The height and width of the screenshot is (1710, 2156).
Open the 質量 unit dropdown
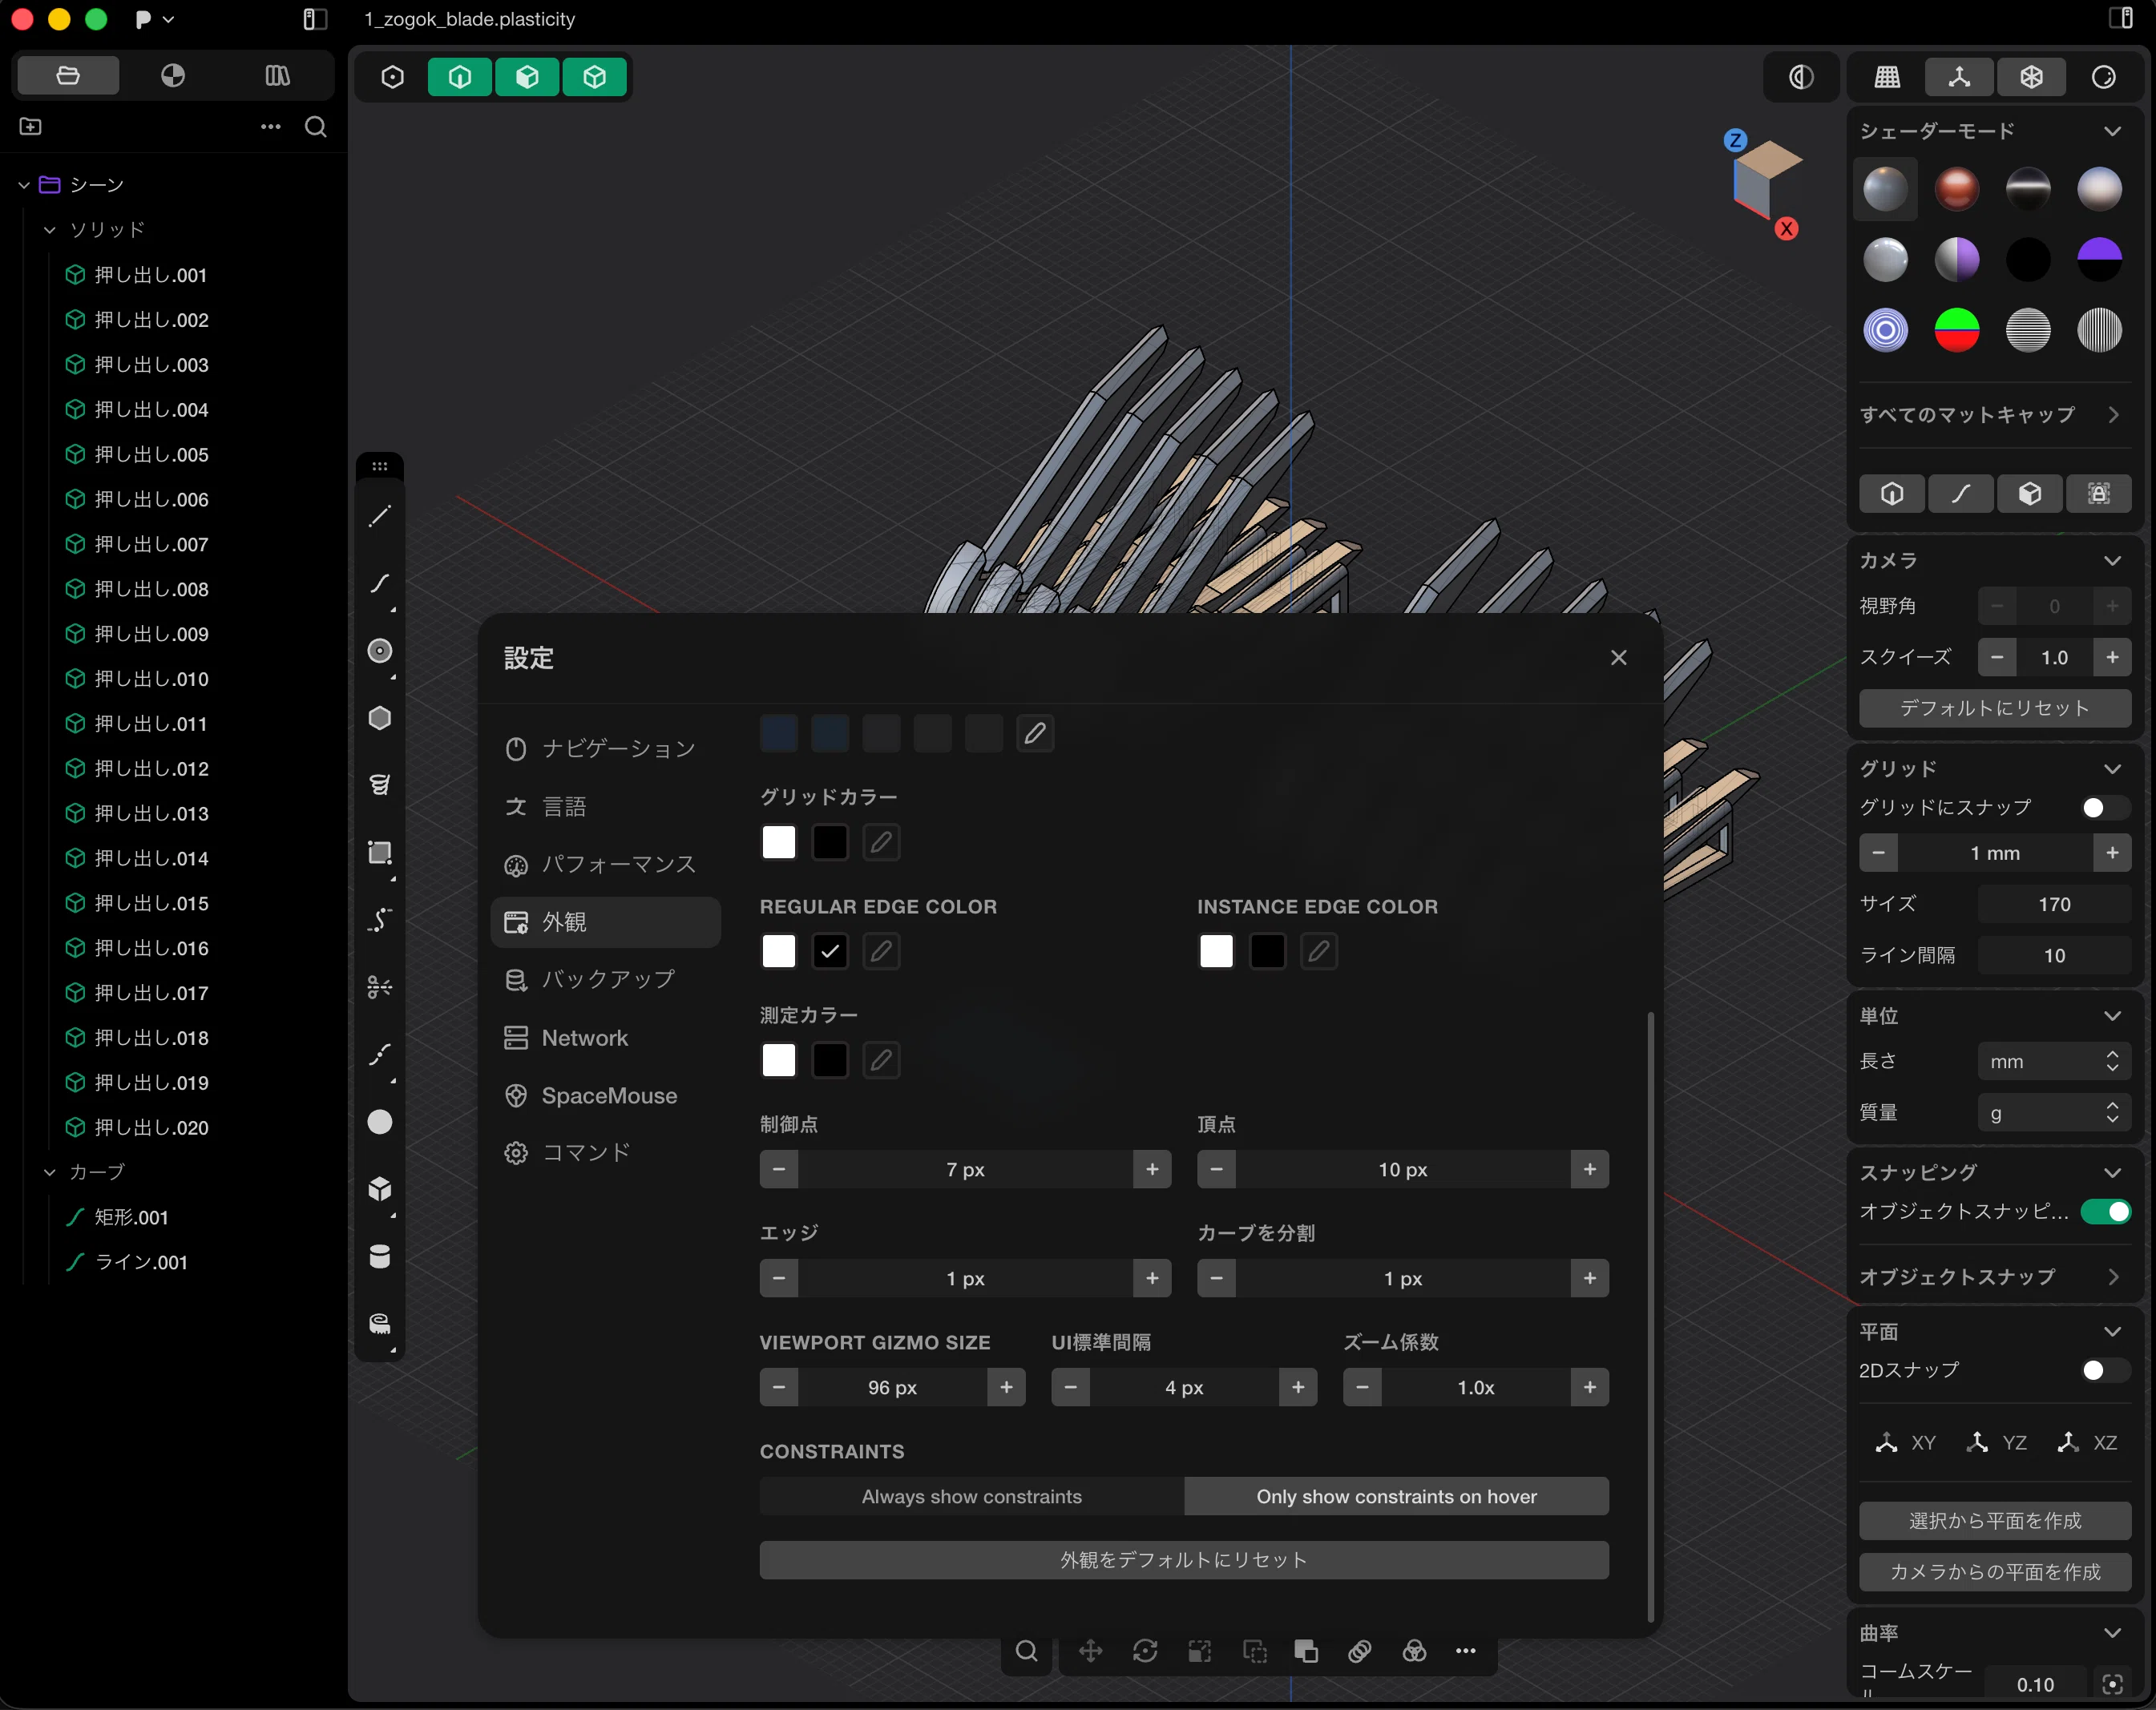coord(2054,1113)
